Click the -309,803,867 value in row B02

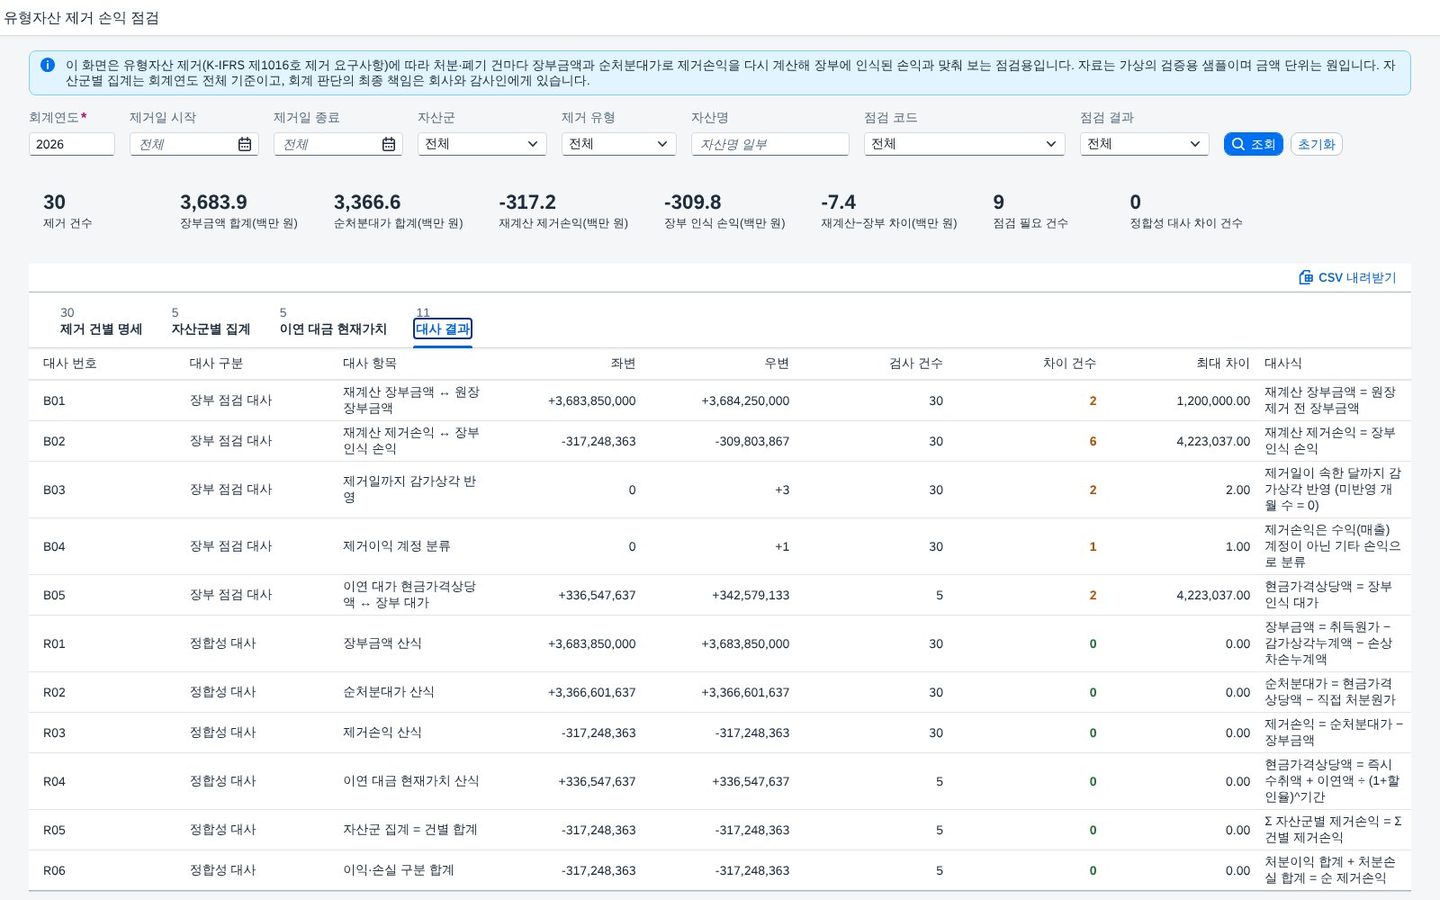tap(752, 441)
